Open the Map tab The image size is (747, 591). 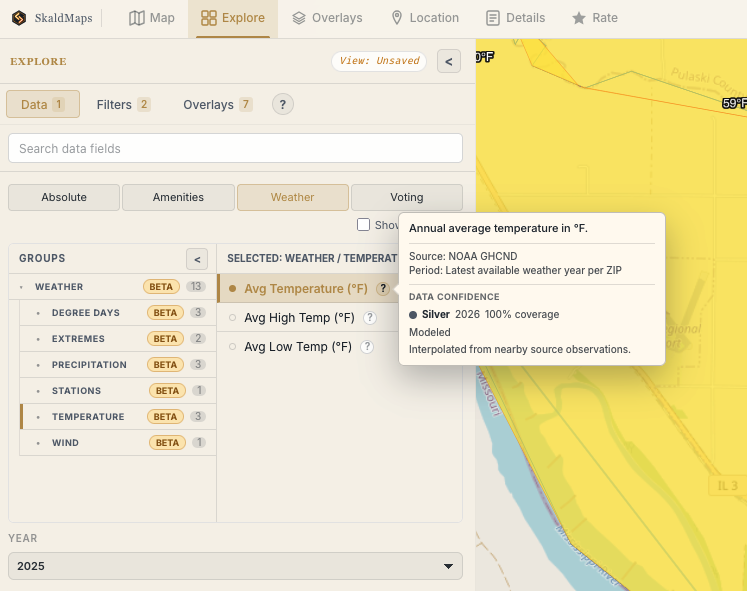click(152, 18)
